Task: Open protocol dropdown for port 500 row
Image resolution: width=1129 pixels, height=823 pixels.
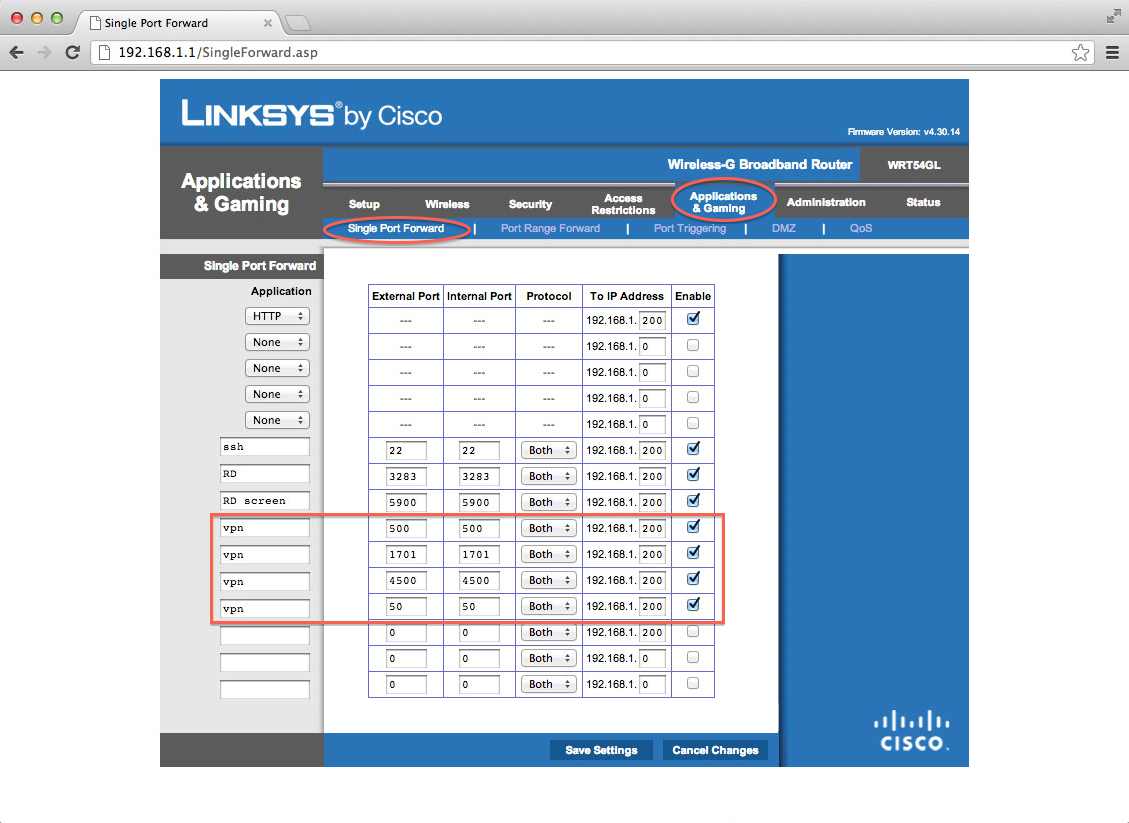Action: 549,529
